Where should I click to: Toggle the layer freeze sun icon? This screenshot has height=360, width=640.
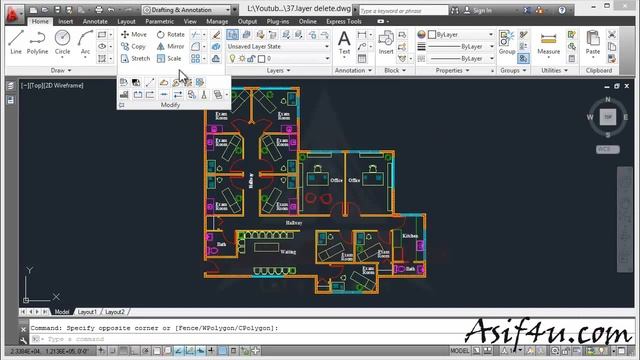click(242, 59)
